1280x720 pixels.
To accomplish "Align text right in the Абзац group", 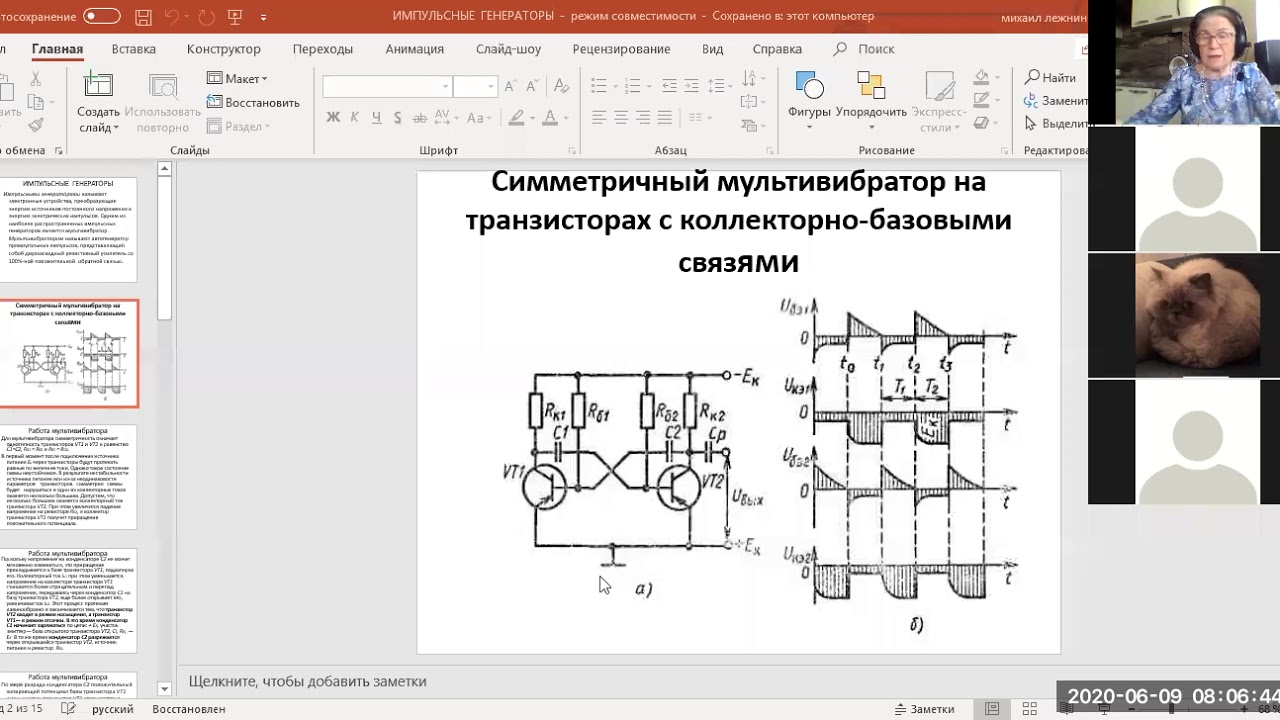I will (x=643, y=118).
